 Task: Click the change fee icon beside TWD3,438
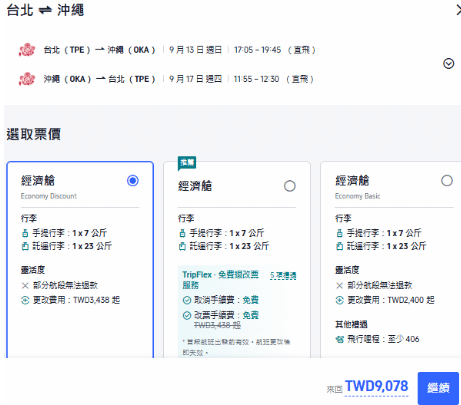(25, 300)
